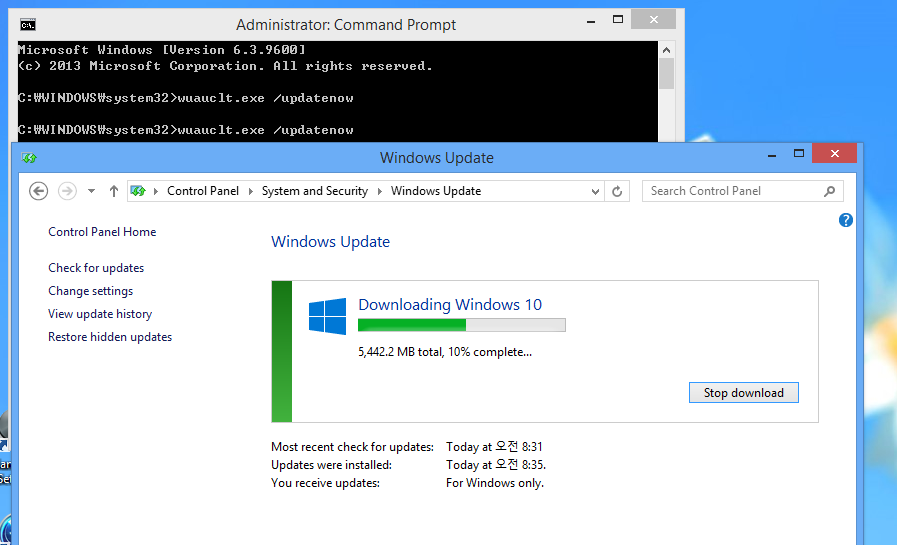The width and height of the screenshot is (897, 545).
Task: Click the Windows Update title bar icon
Action: click(x=29, y=158)
